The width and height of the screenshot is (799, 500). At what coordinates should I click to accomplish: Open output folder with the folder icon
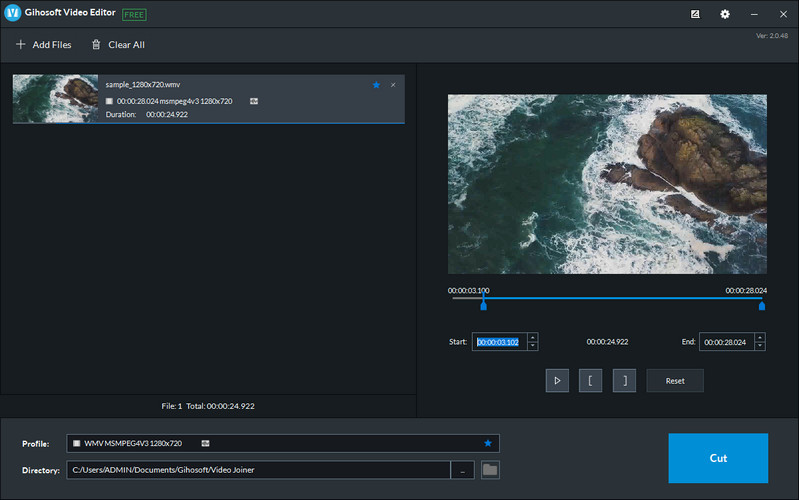click(x=490, y=470)
